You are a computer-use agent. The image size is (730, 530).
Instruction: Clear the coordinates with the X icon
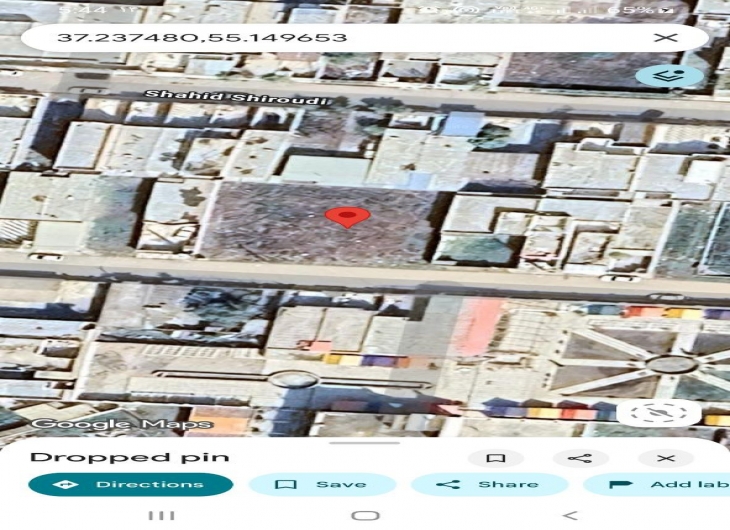[665, 38]
